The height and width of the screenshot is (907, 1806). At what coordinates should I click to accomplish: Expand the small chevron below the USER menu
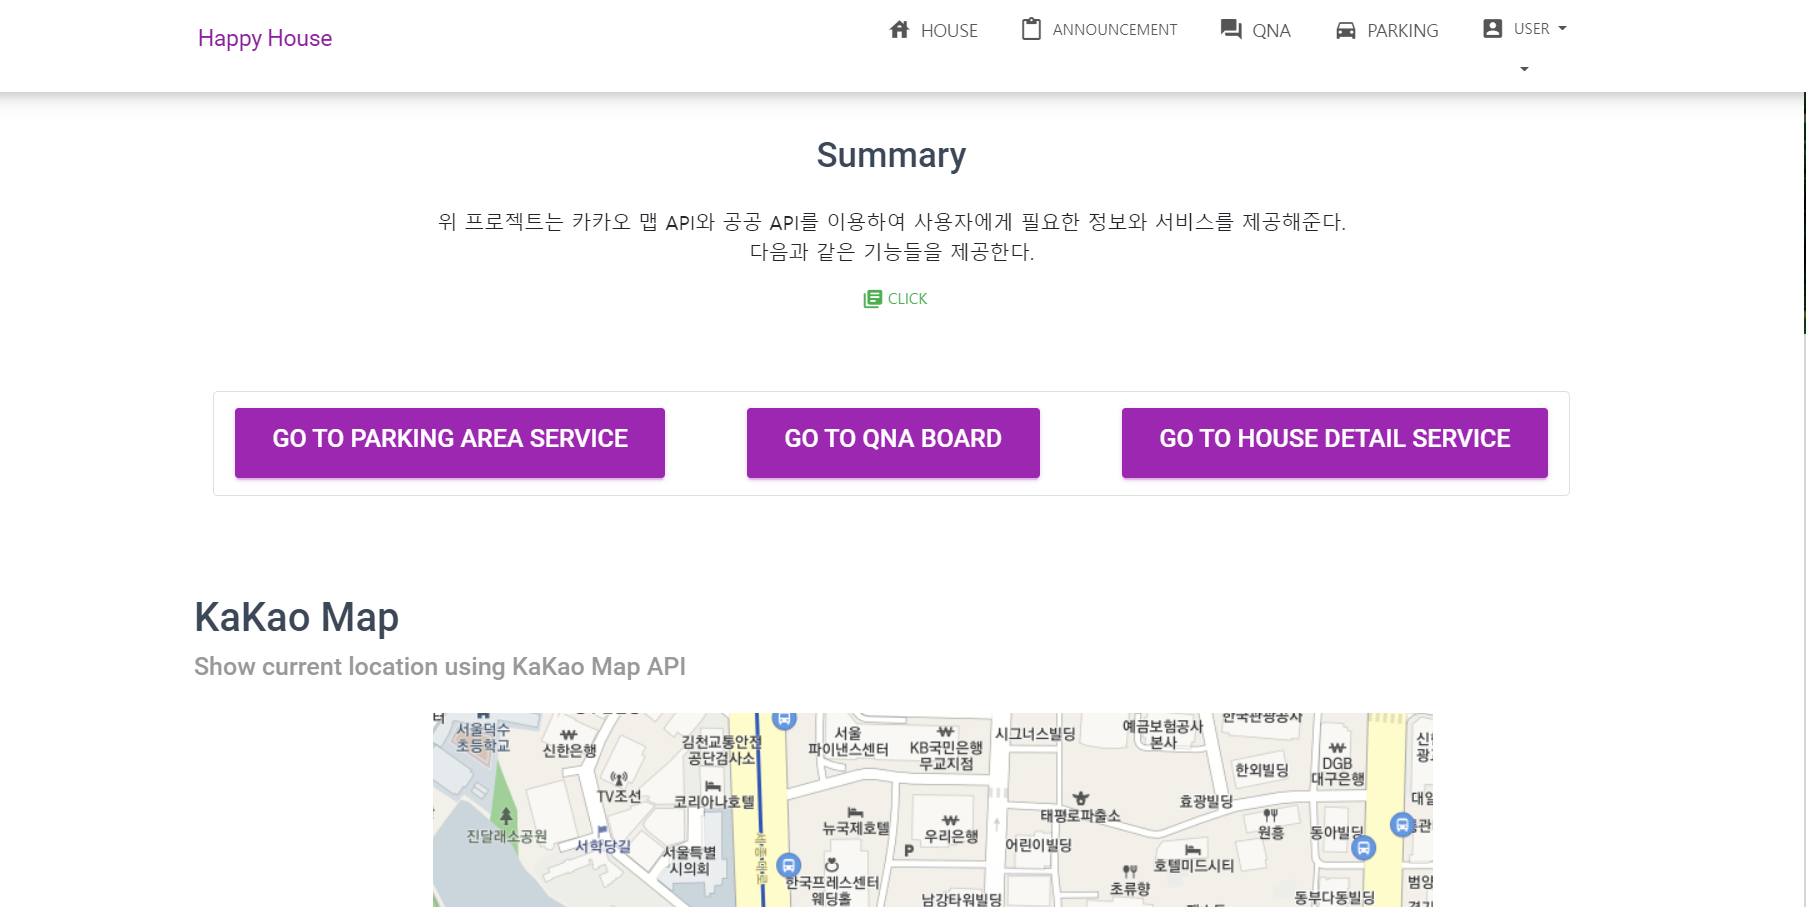coord(1523,68)
